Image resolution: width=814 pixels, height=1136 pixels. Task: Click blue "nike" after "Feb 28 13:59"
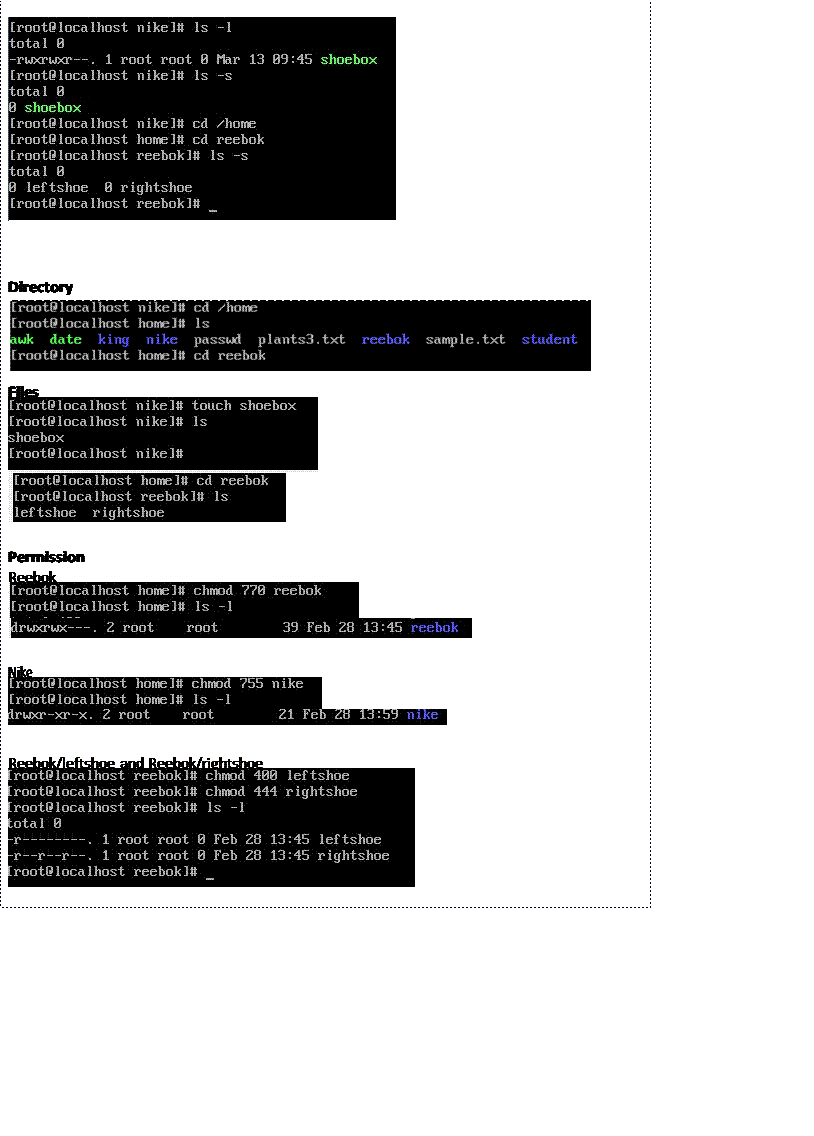pyautogui.click(x=422, y=714)
